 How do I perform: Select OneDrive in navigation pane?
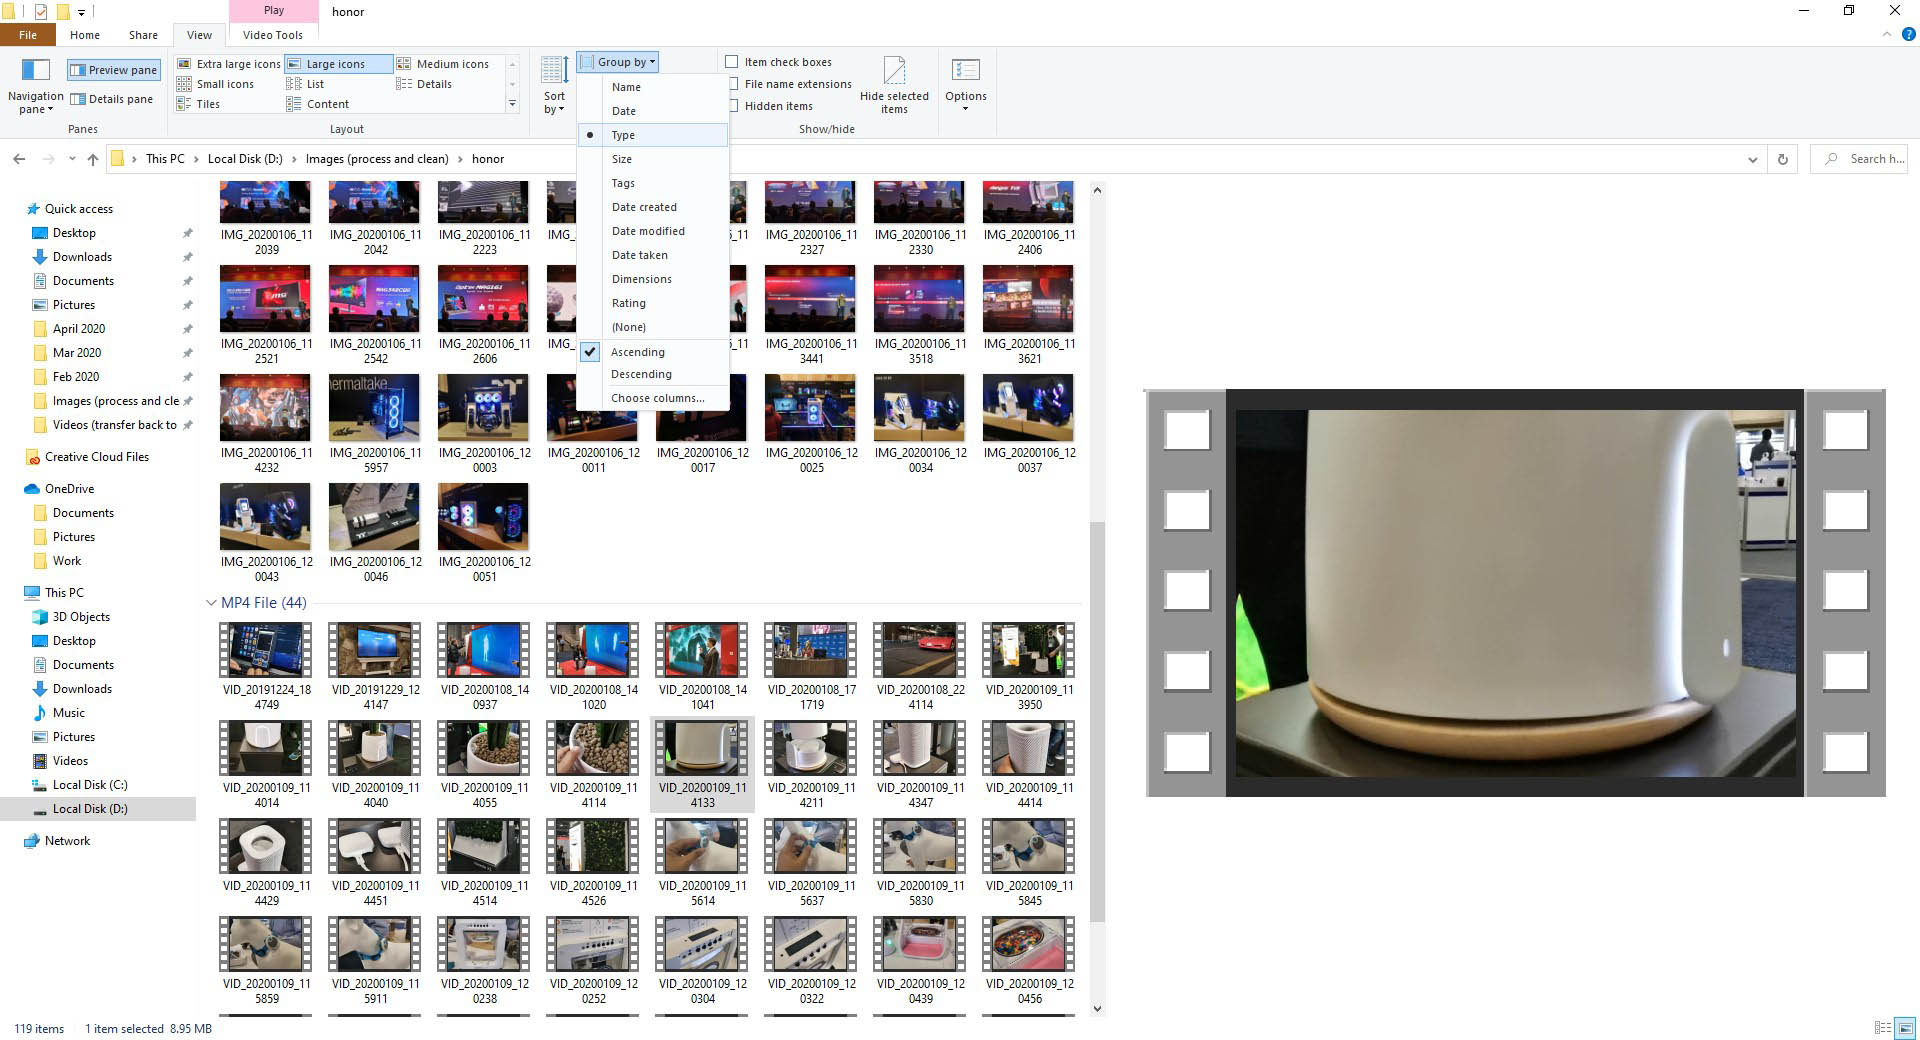click(69, 489)
